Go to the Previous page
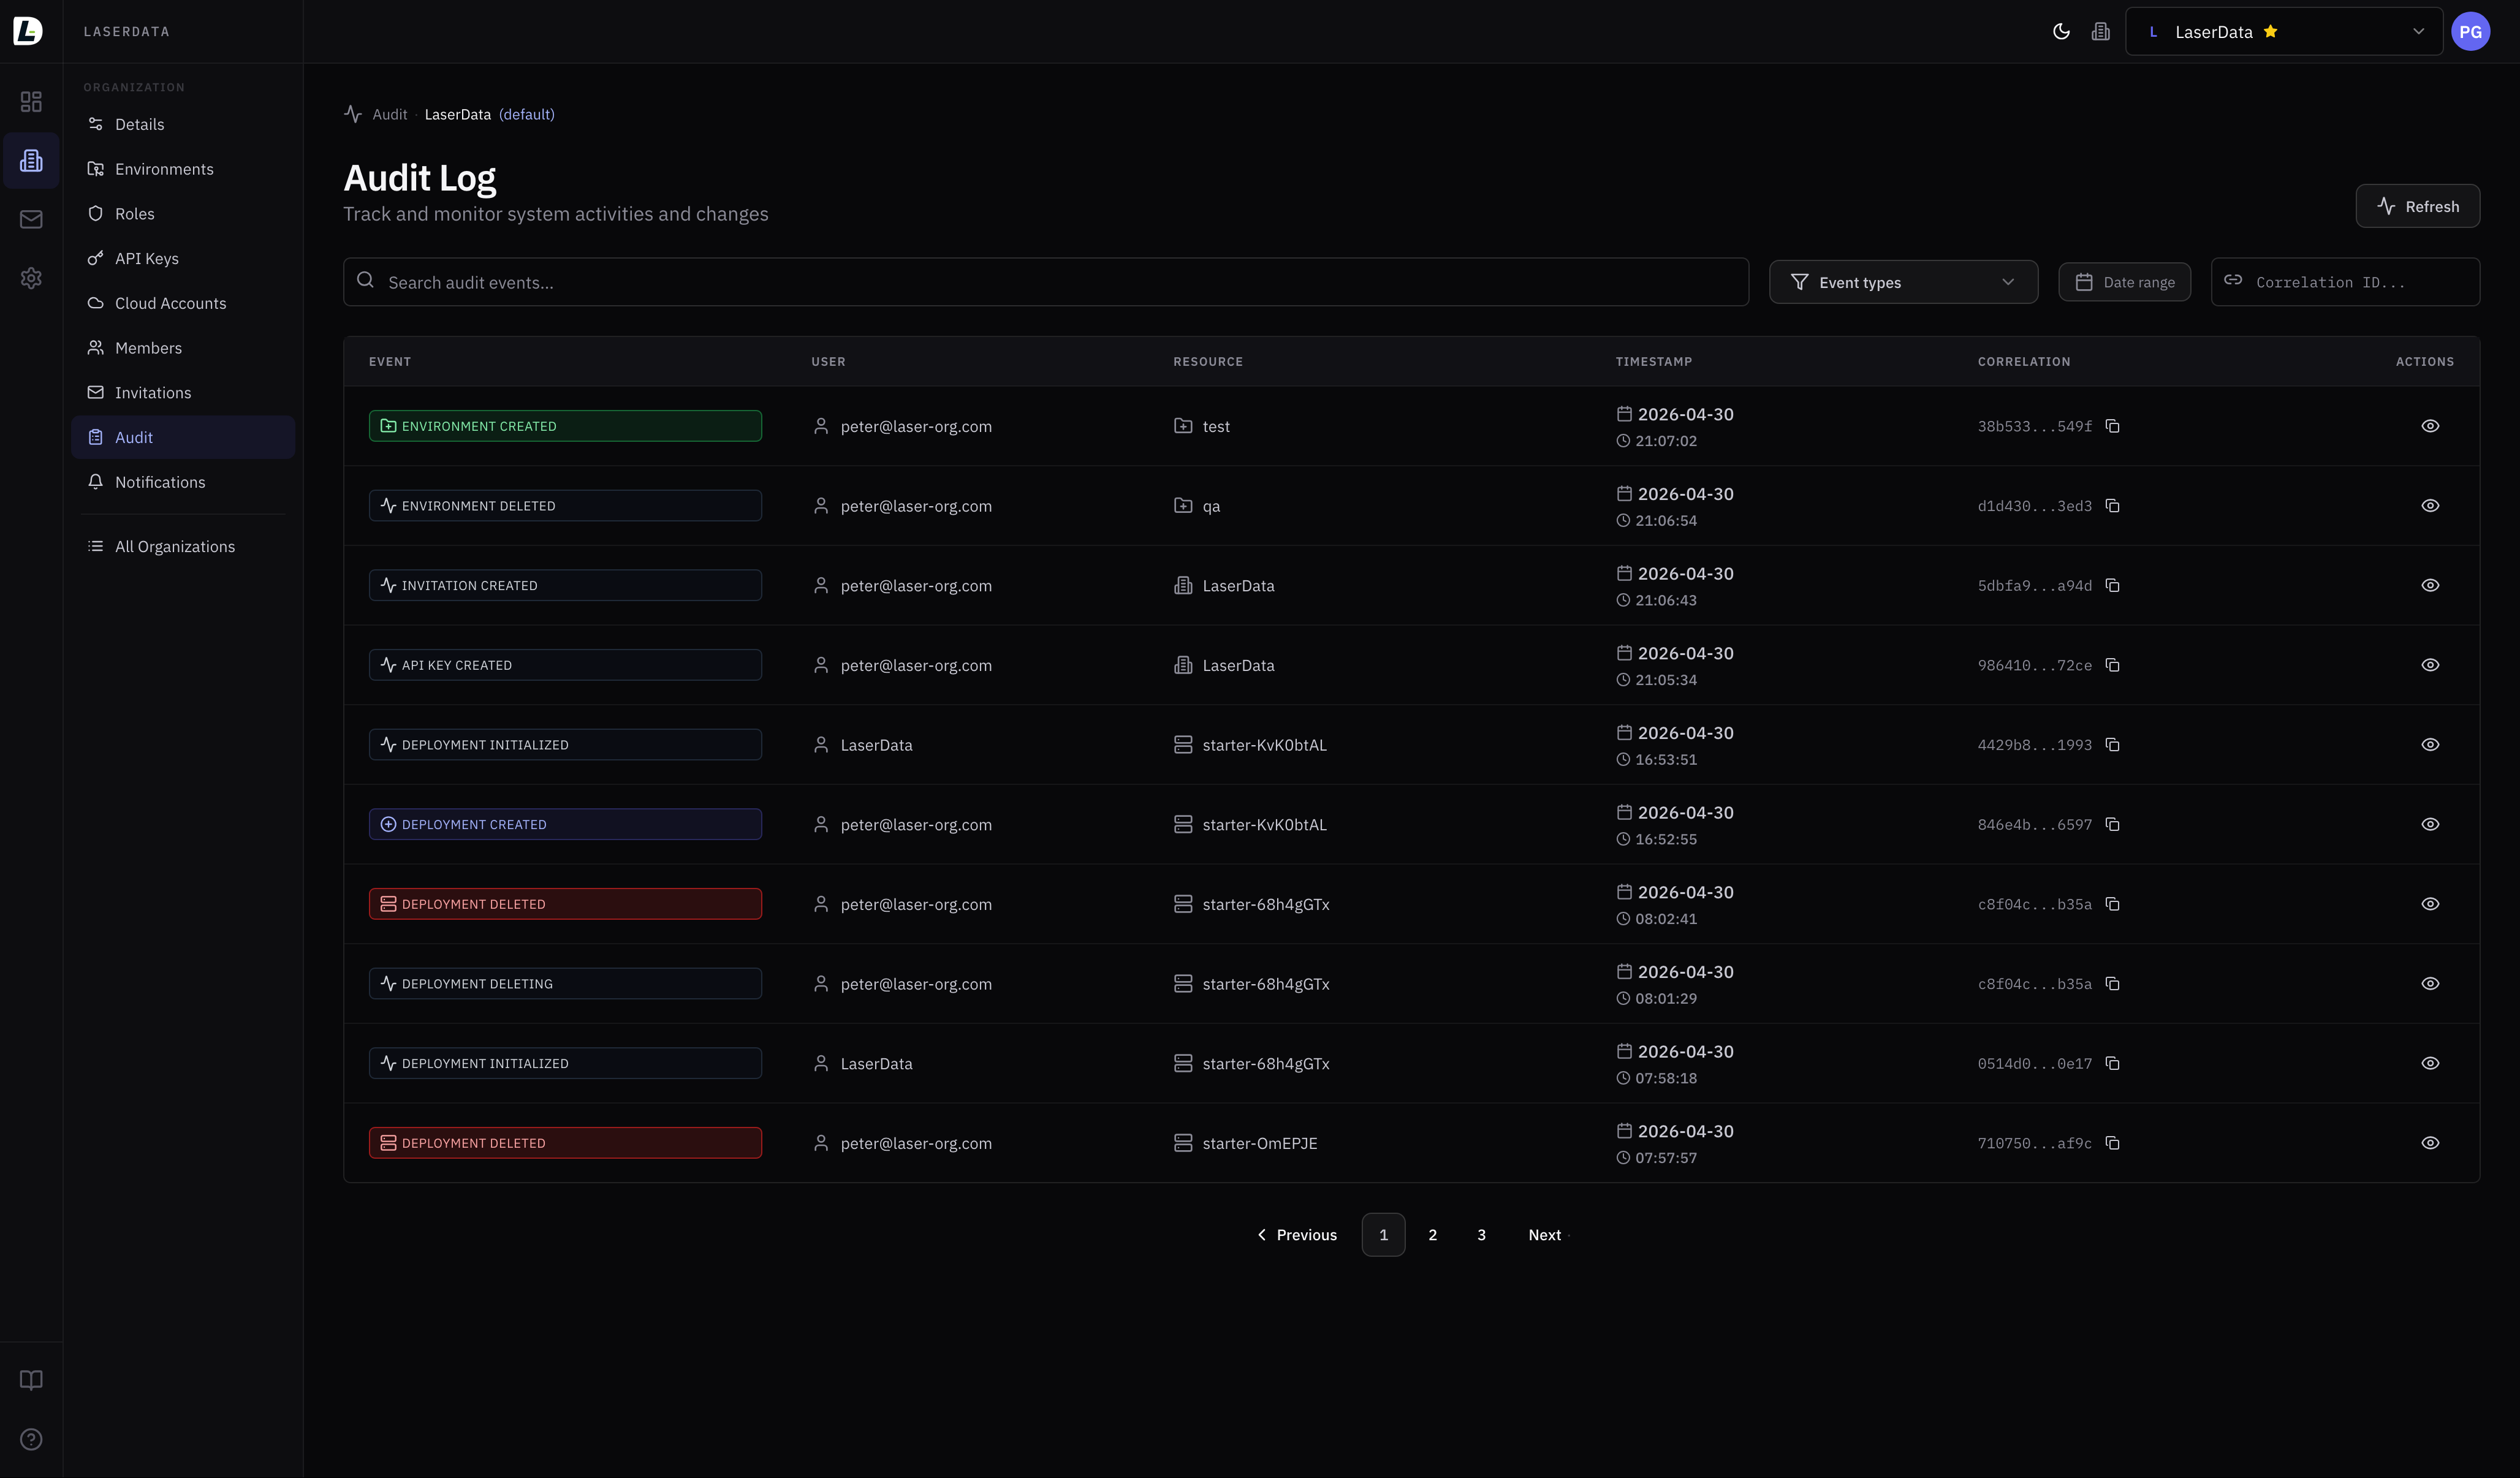Viewport: 2520px width, 1478px height. click(1296, 1235)
